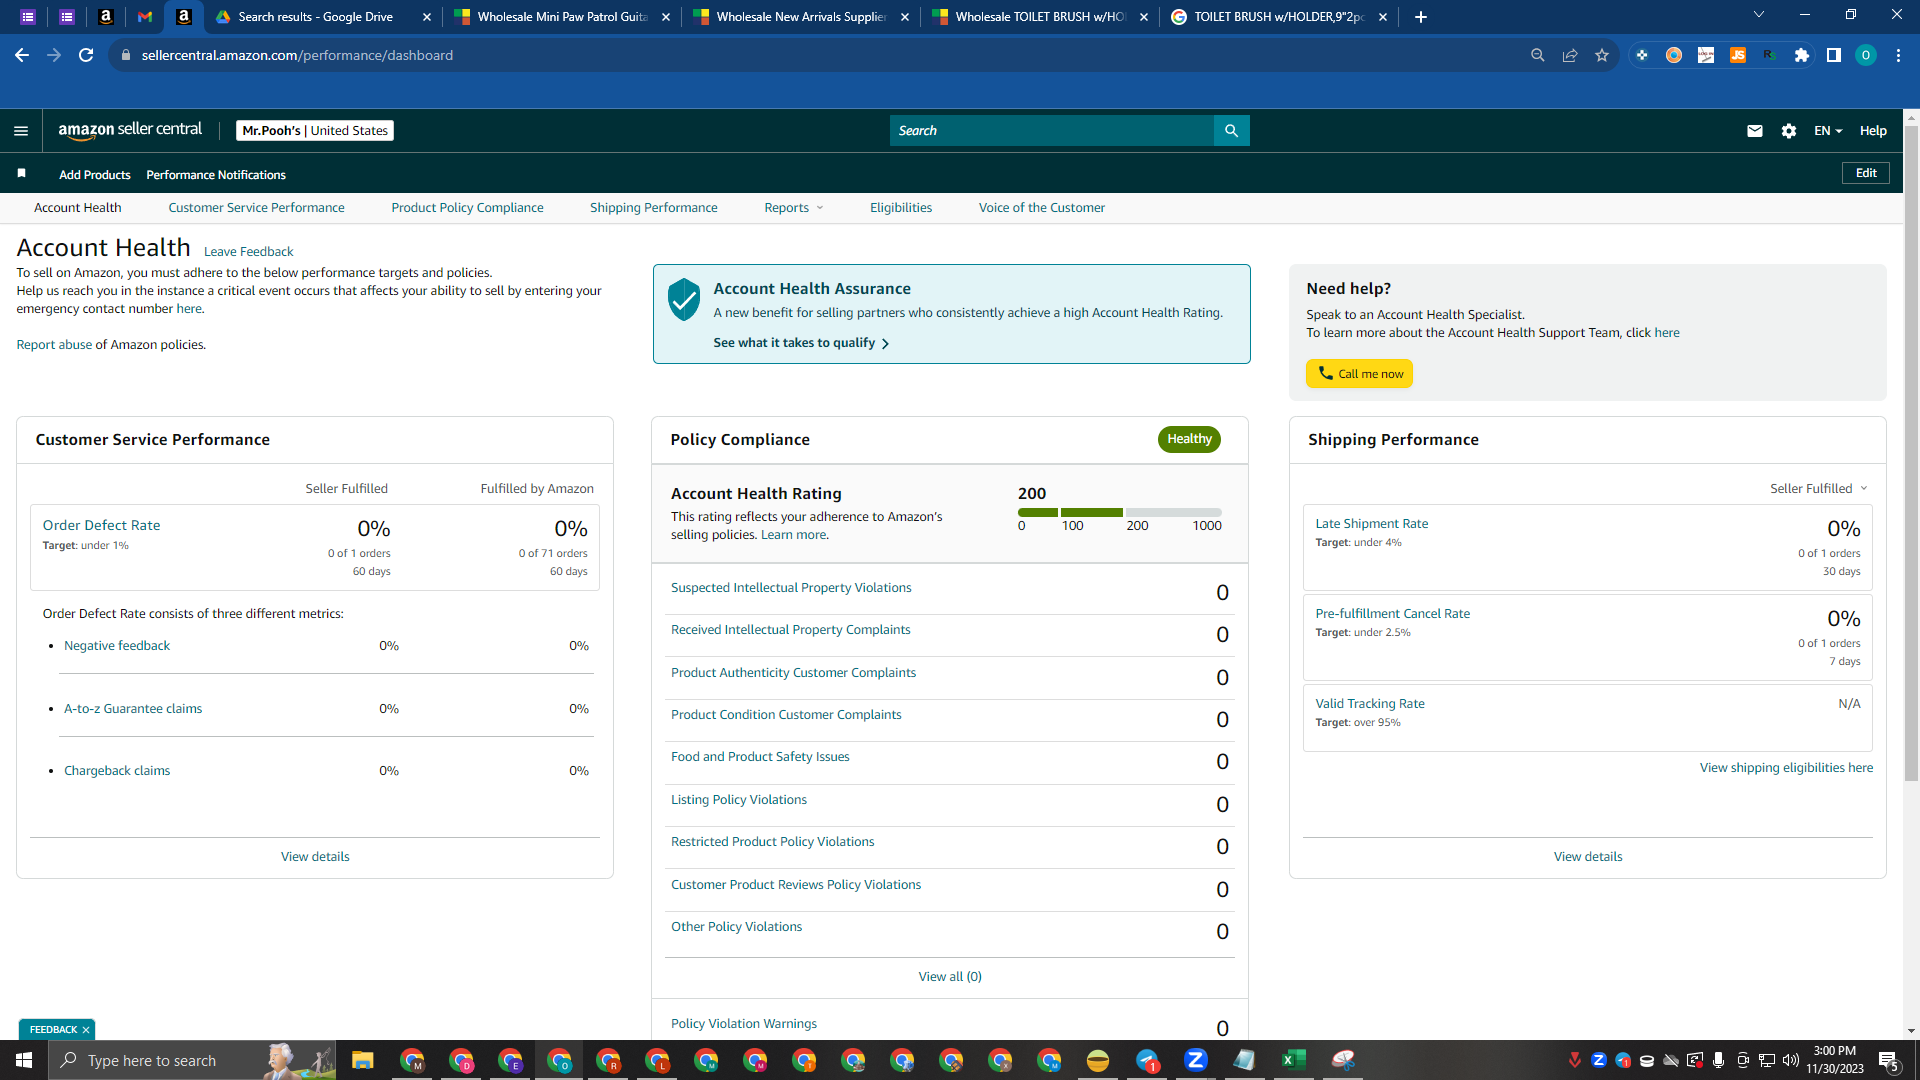The width and height of the screenshot is (1920, 1080).
Task: Open the Order Defect Rate link
Action: (x=101, y=525)
